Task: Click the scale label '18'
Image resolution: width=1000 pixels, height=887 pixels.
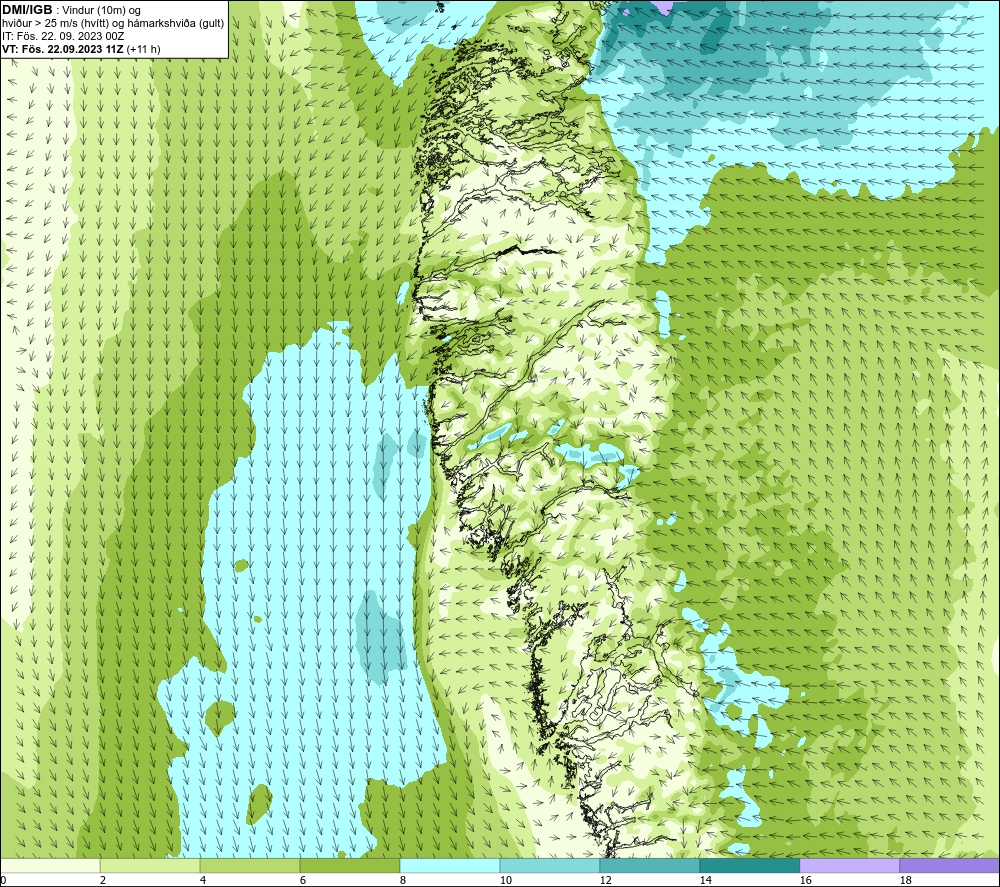Action: pyautogui.click(x=905, y=880)
